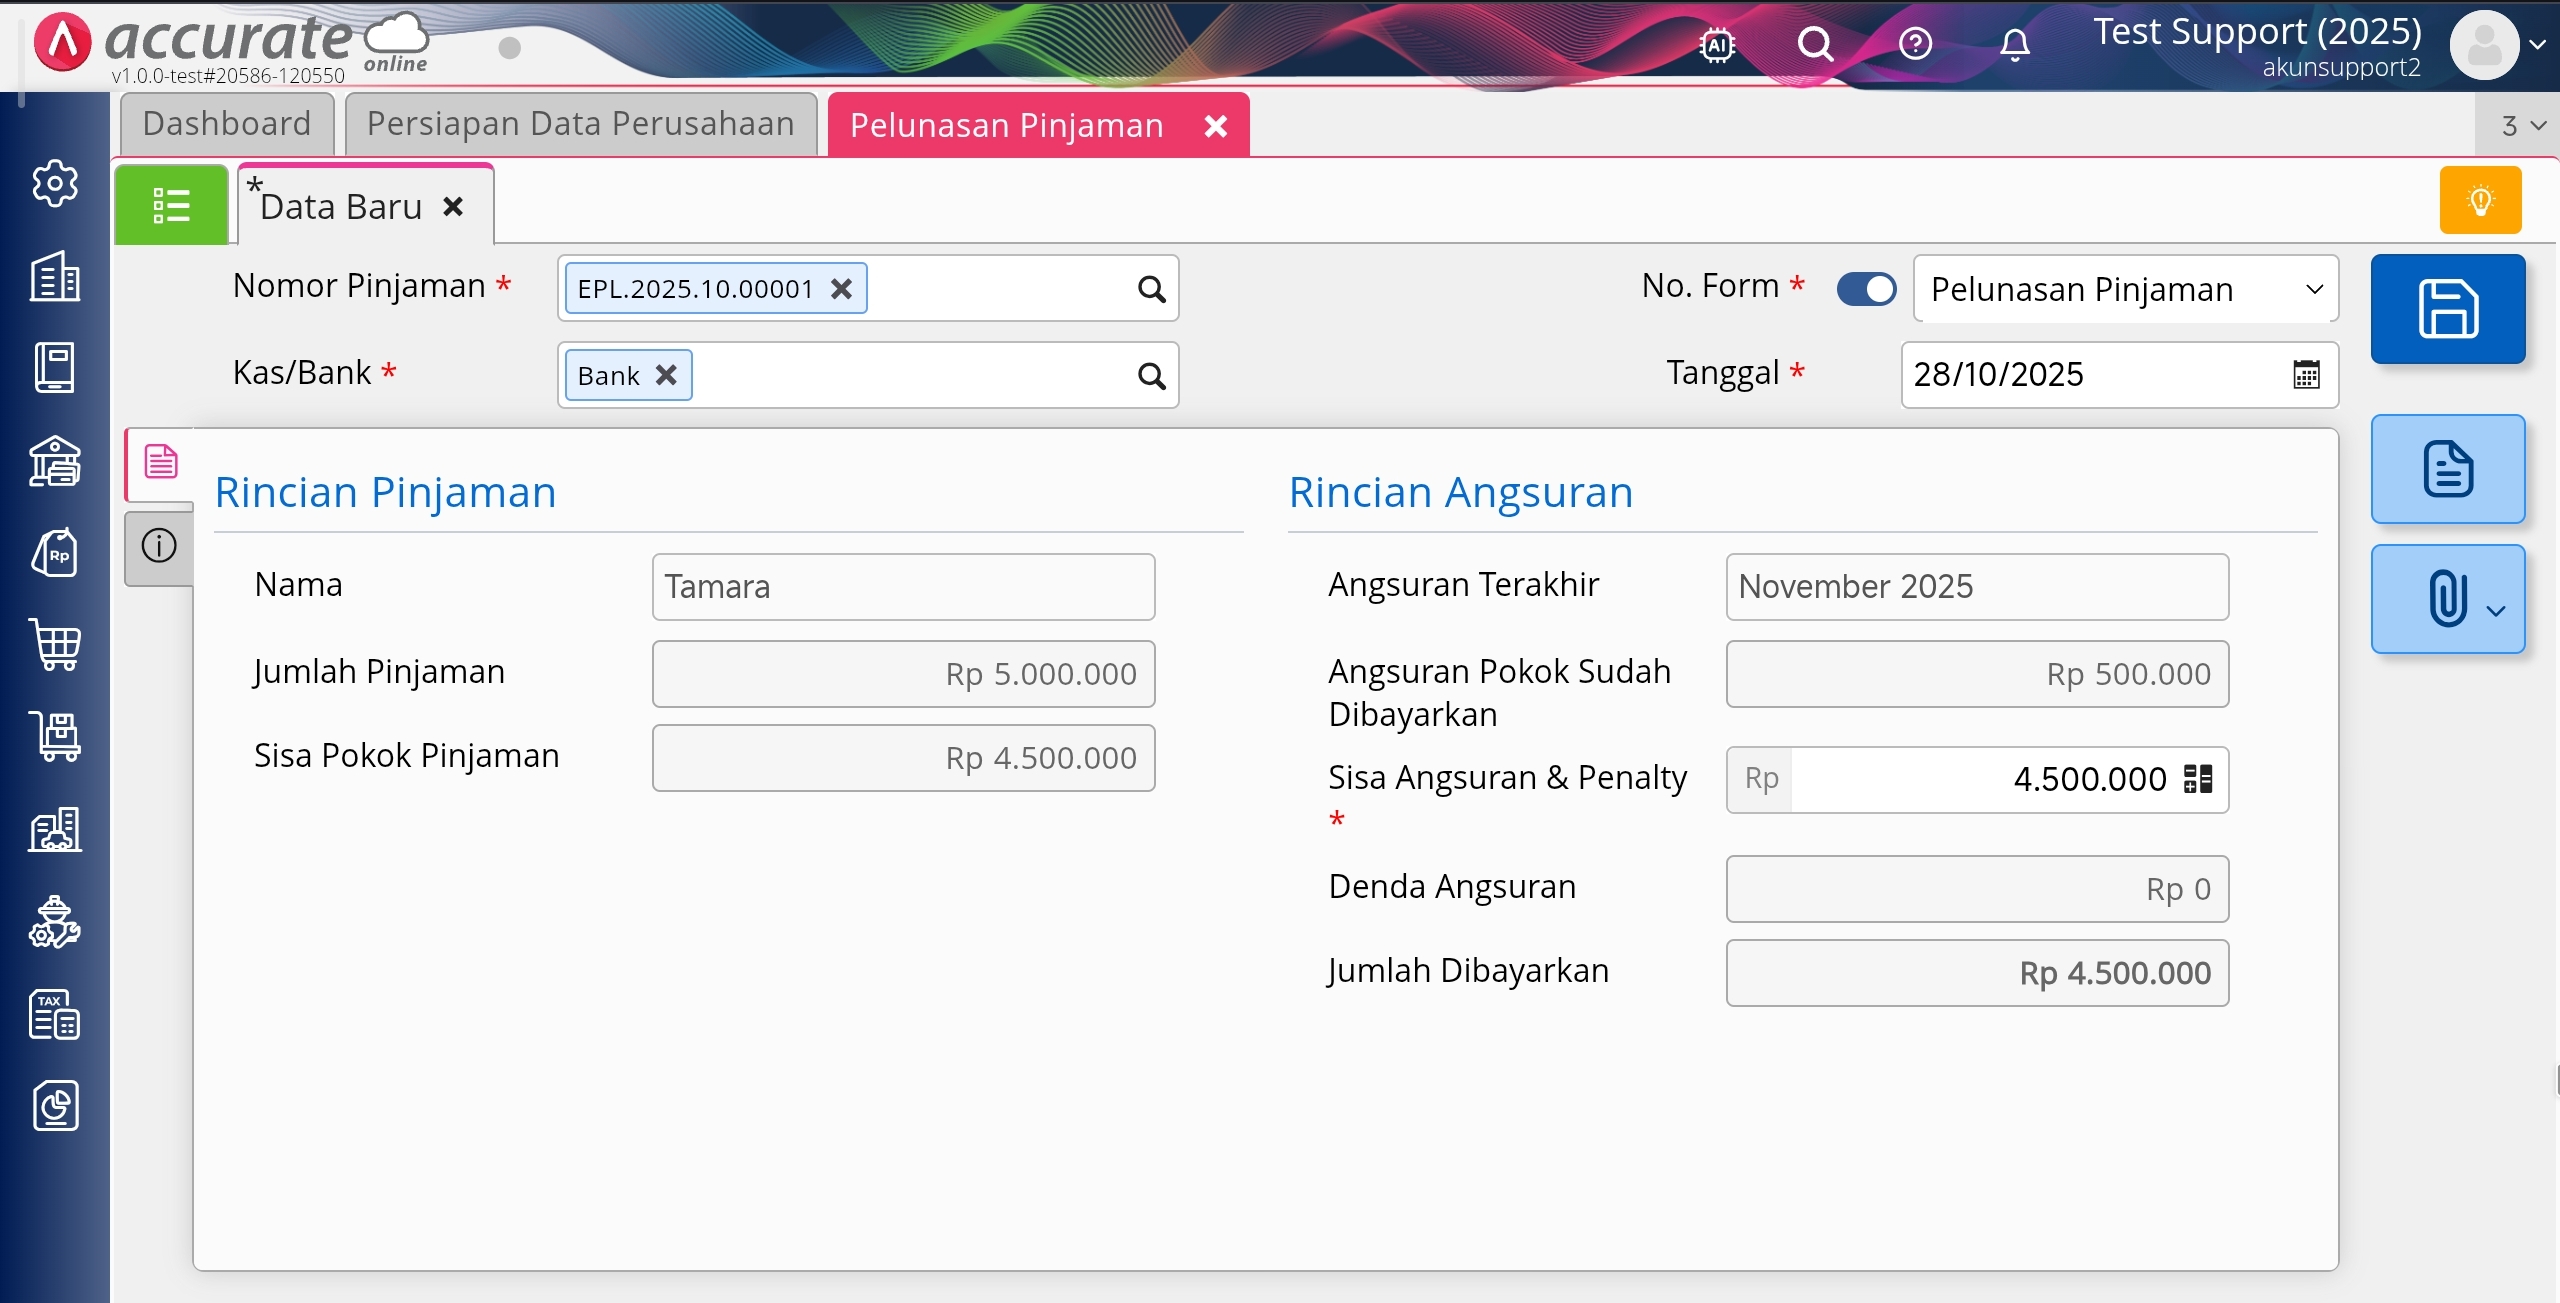Click the yellow lightbulb tips button
Image resolution: width=2560 pixels, height=1303 pixels.
coord(2480,201)
